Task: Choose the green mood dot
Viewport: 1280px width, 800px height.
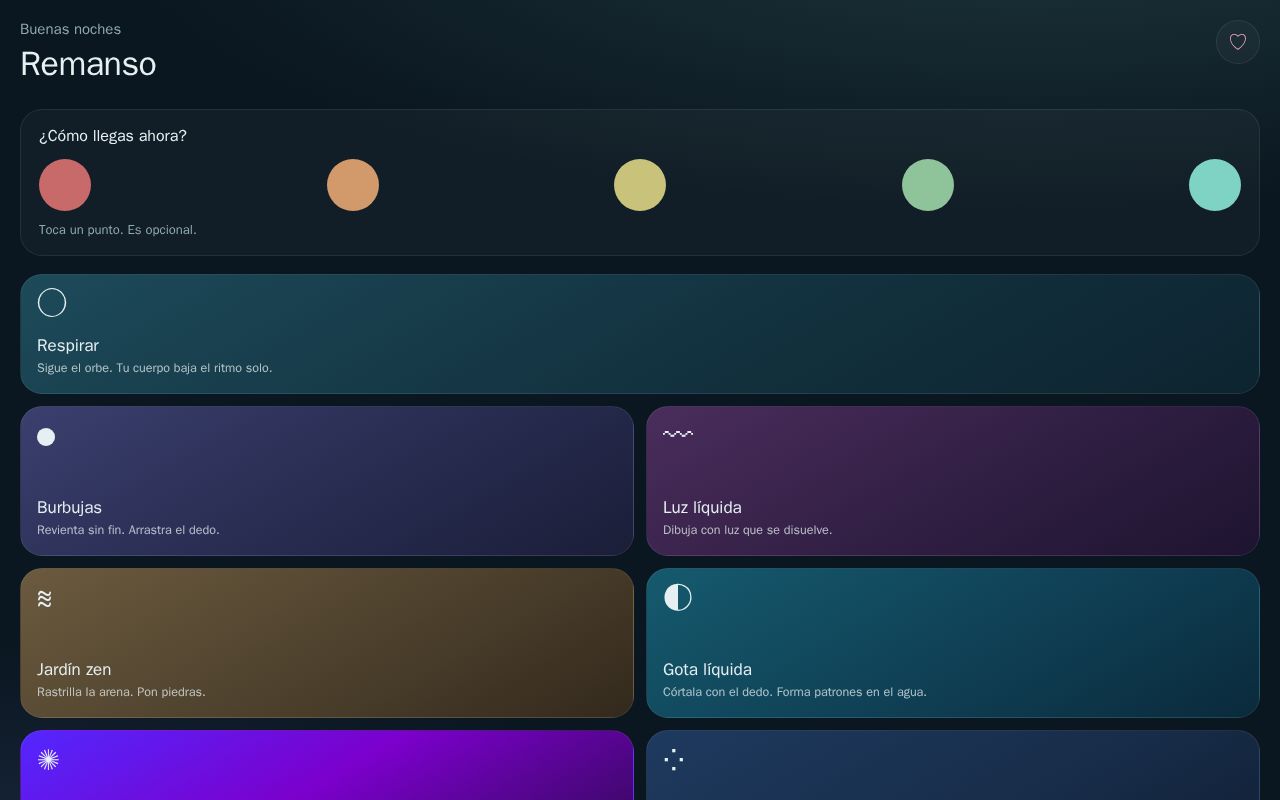Action: (928, 185)
